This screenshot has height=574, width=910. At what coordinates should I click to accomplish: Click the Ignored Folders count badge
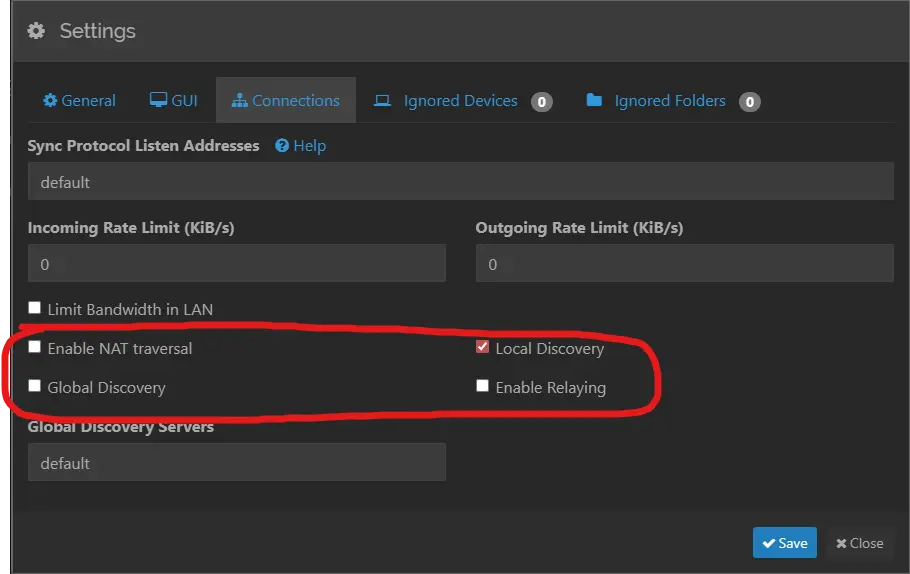(749, 101)
